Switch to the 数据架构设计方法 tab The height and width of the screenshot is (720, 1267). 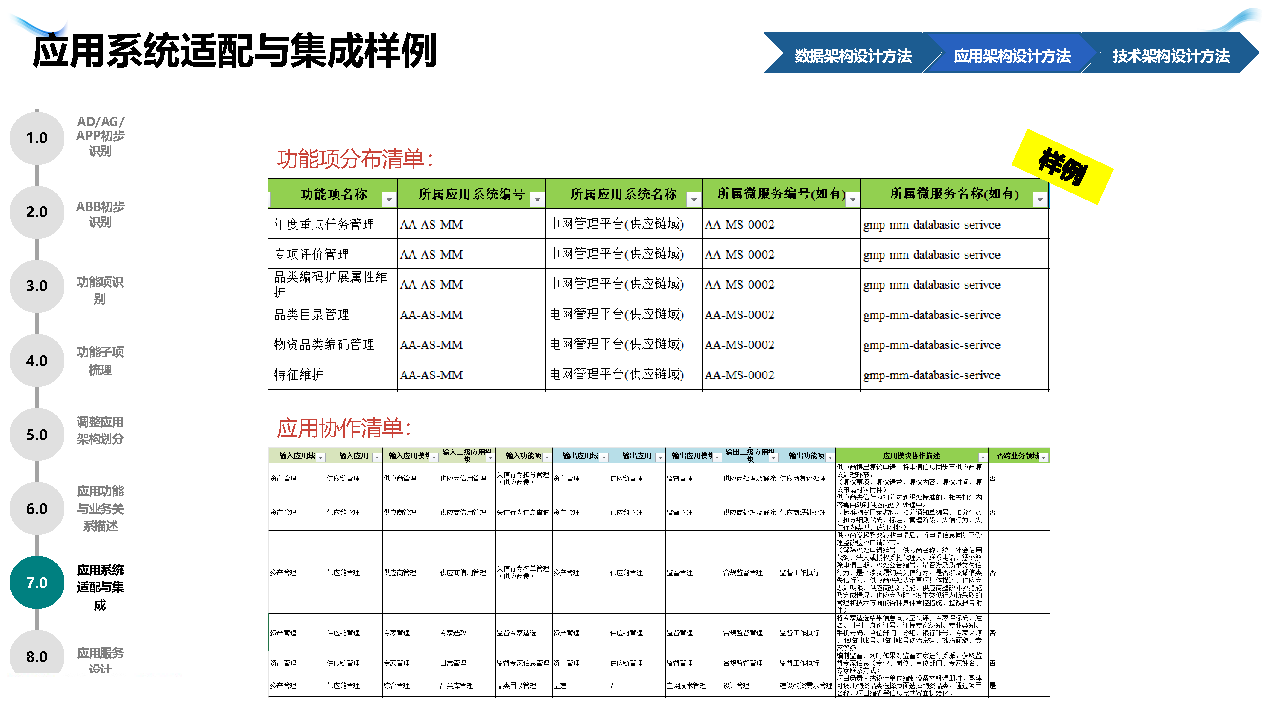pos(852,56)
